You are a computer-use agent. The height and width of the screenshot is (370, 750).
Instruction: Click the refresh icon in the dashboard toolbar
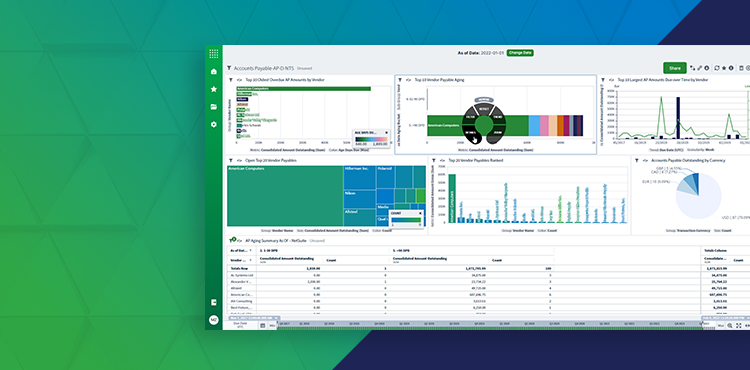717,68
